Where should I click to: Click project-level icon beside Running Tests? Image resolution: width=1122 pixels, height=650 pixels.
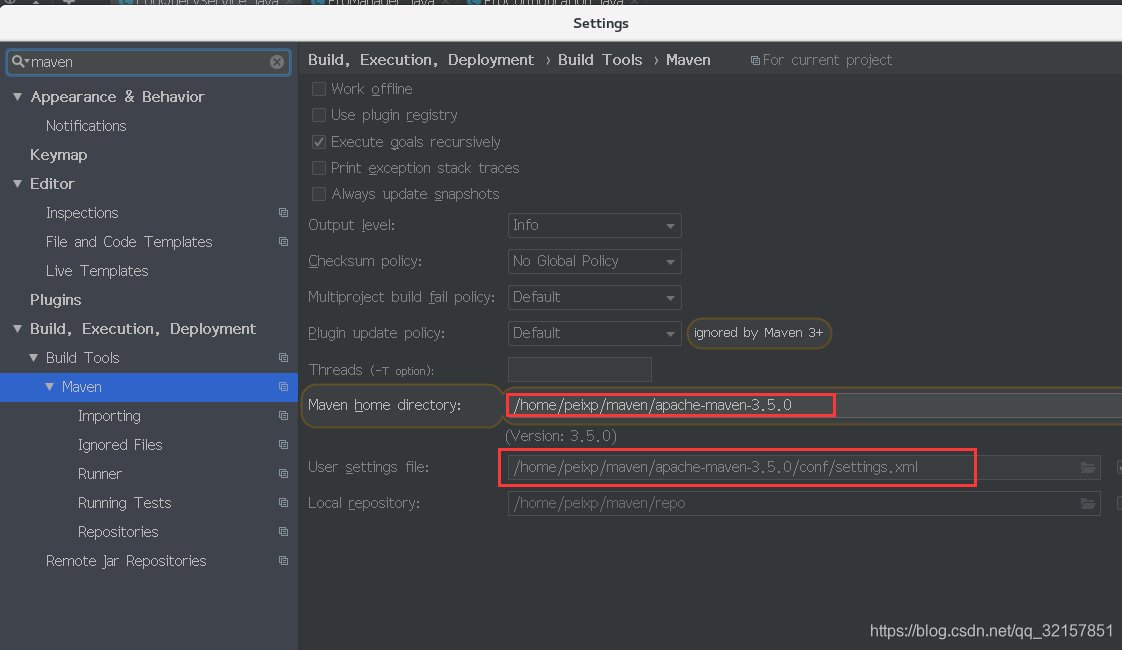[283, 503]
